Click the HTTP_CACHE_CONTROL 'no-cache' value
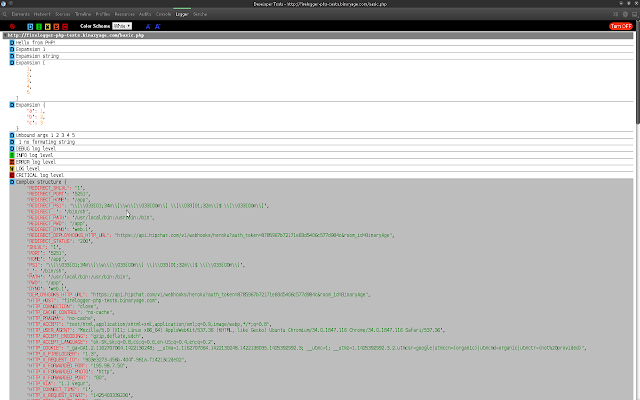Screen dimensions: 640x400 [97, 312]
